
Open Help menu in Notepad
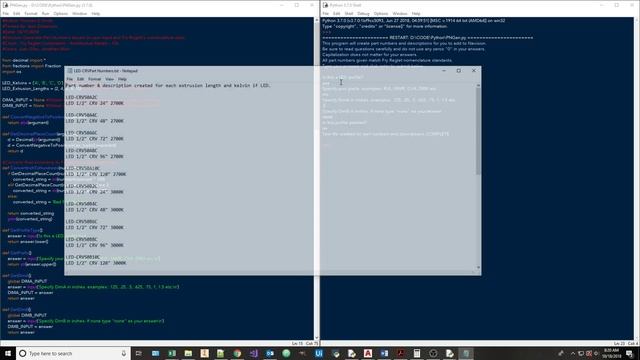[x=122, y=79]
